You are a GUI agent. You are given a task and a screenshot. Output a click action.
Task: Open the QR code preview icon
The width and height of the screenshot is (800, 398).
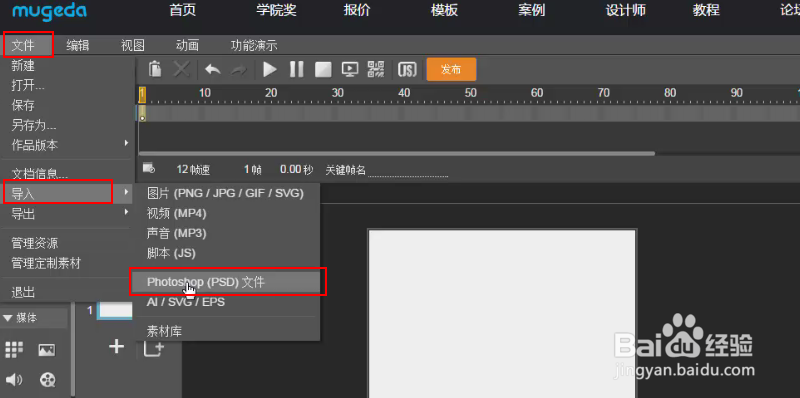376,69
